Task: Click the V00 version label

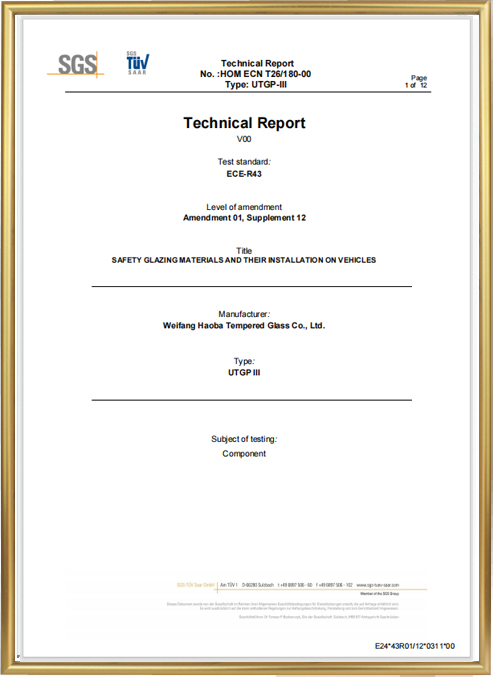Action: click(x=244, y=139)
